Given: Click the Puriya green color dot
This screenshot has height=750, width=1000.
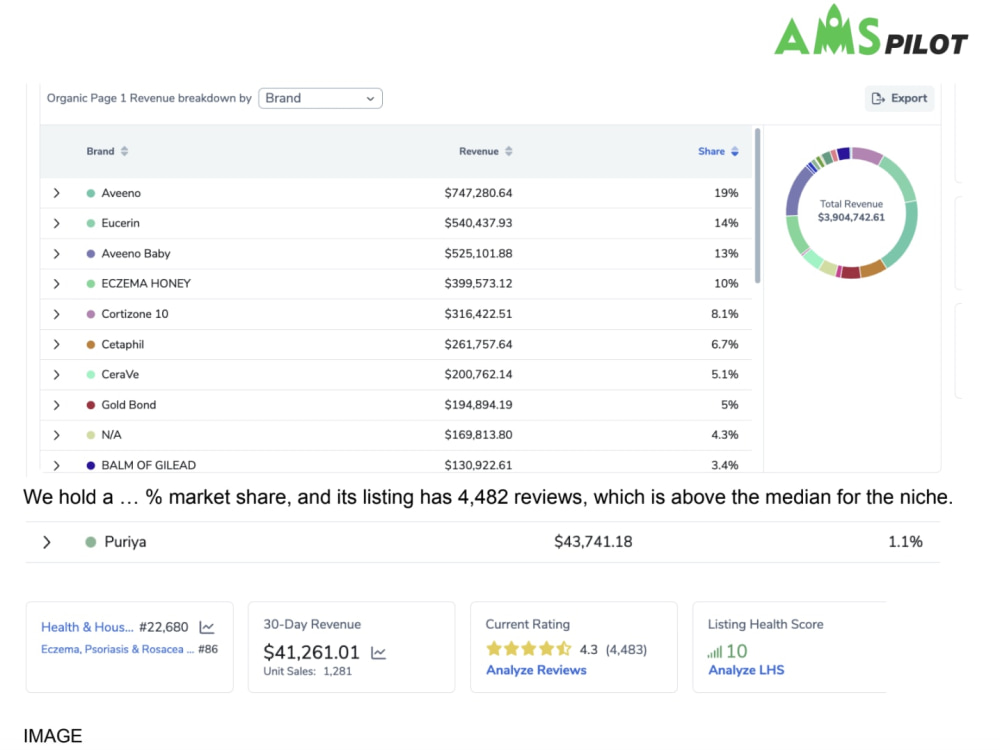Looking at the screenshot, I should pos(91,542).
